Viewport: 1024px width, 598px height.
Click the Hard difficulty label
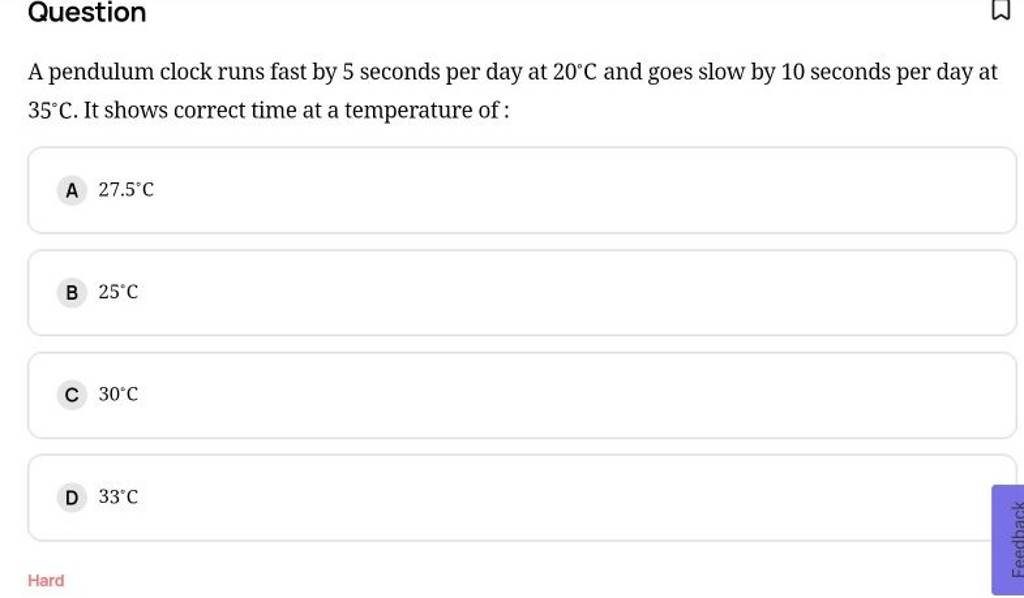coord(46,580)
